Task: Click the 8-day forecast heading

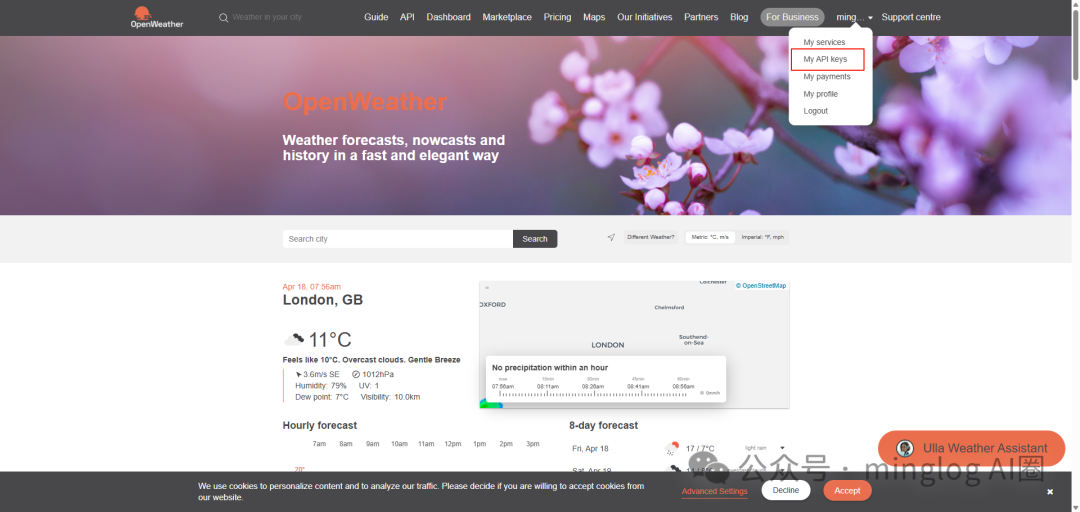Action: 603,426
